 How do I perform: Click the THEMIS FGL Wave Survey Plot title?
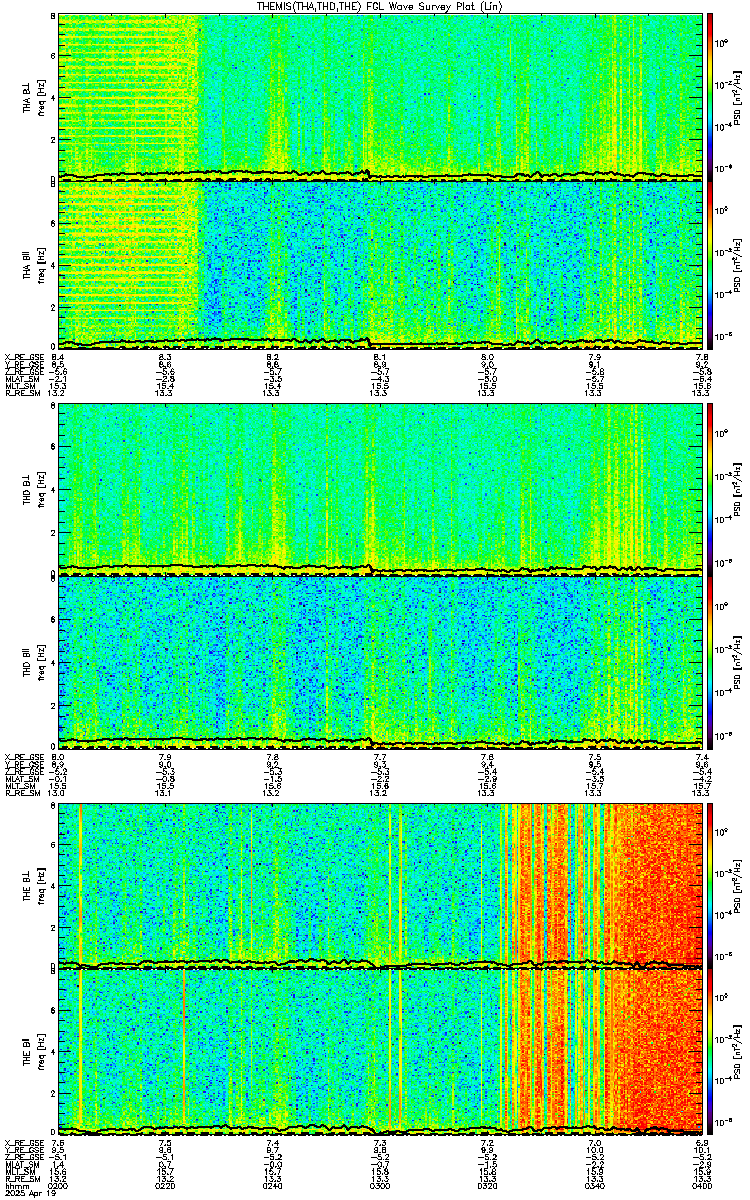coord(380,6)
